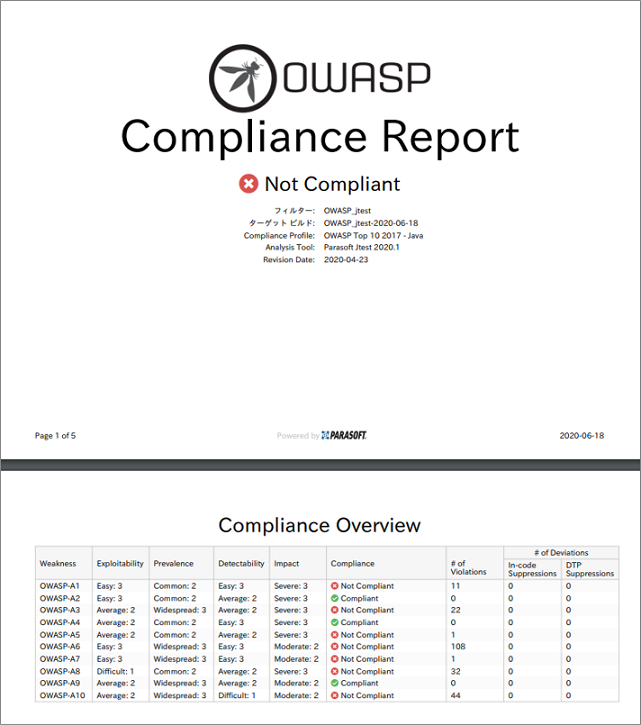Click the 32 violations value for OWASP-A8
641x725 pixels.
point(456,671)
